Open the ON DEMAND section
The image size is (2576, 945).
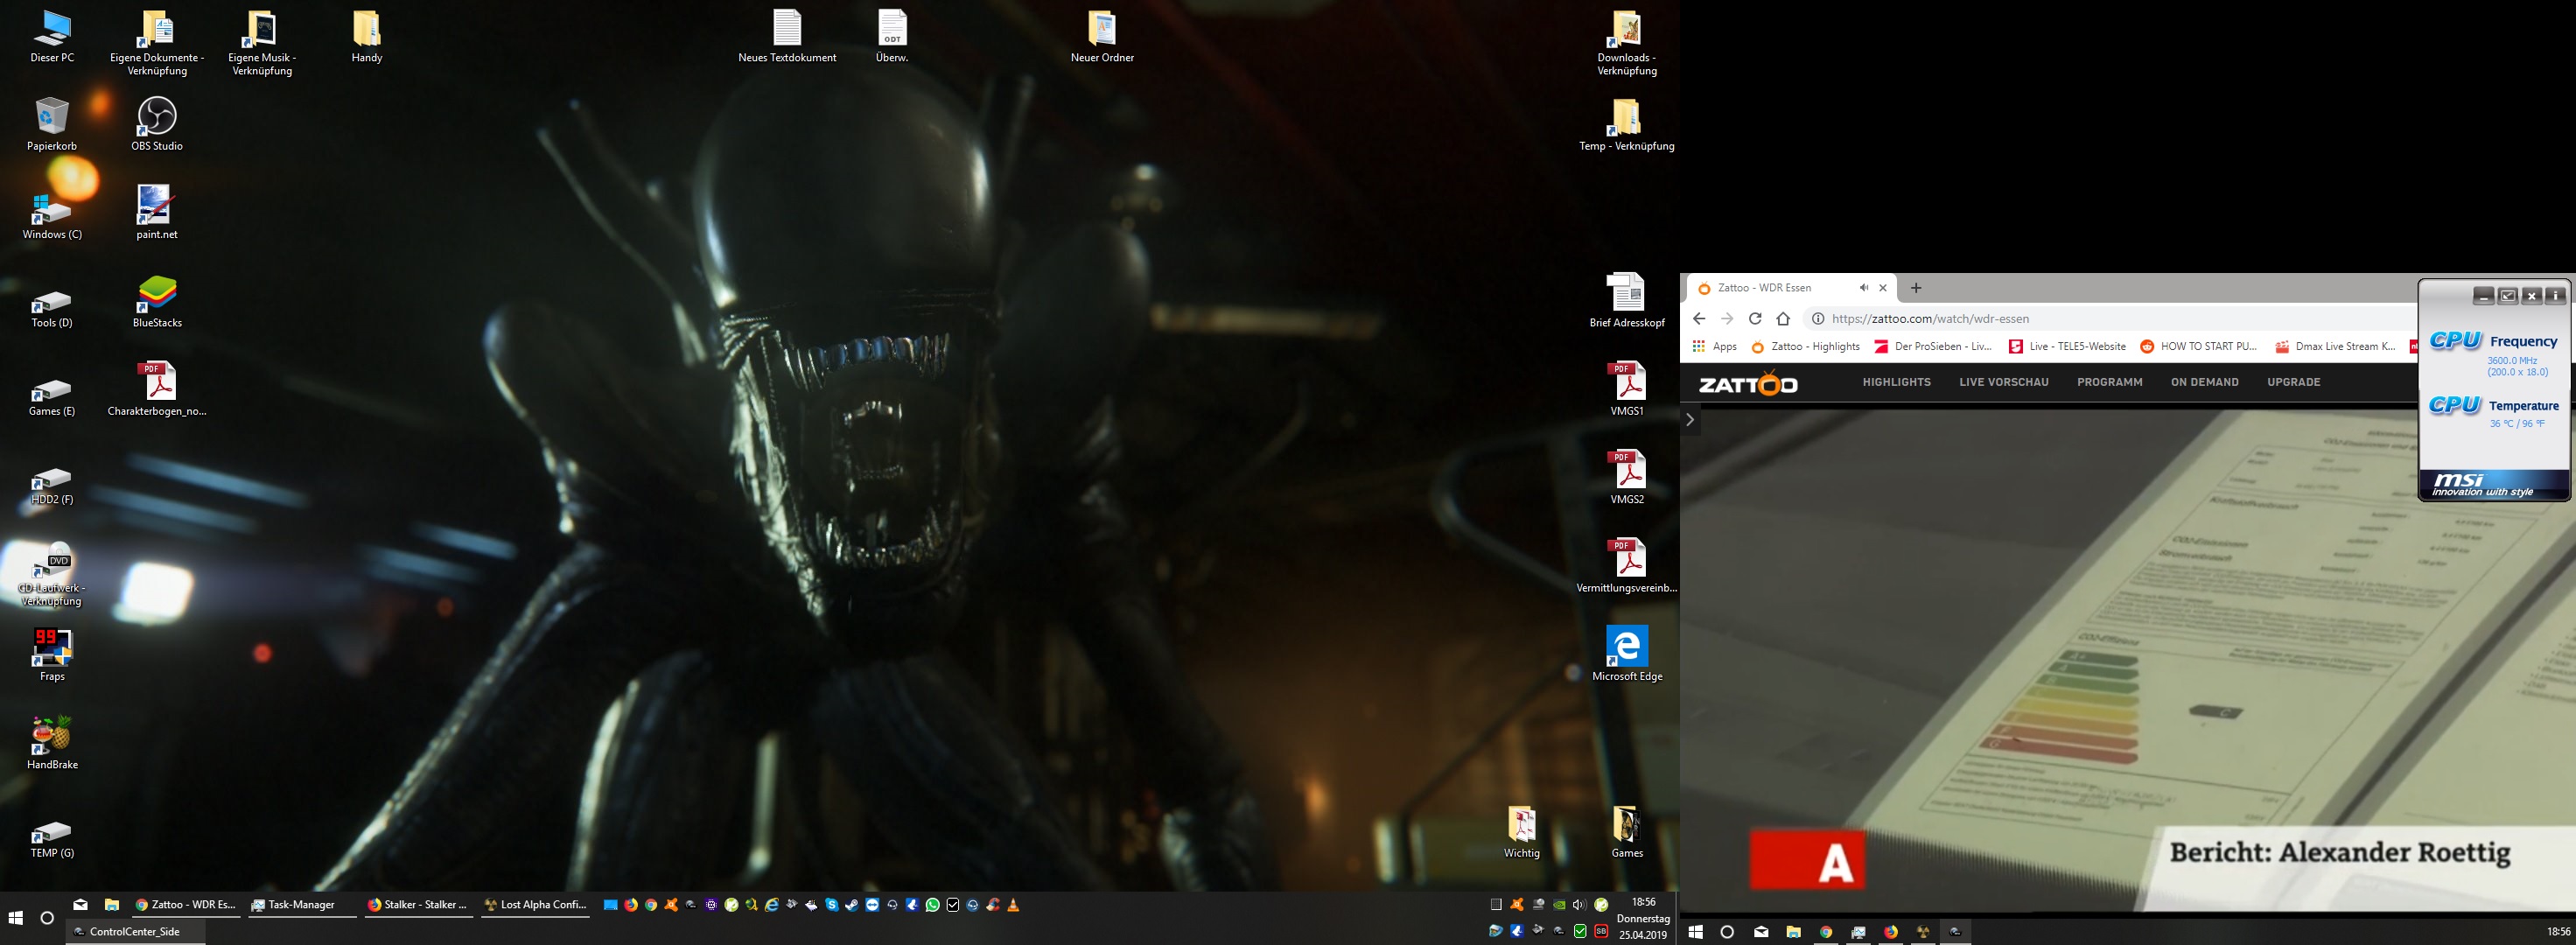pyautogui.click(x=2204, y=382)
